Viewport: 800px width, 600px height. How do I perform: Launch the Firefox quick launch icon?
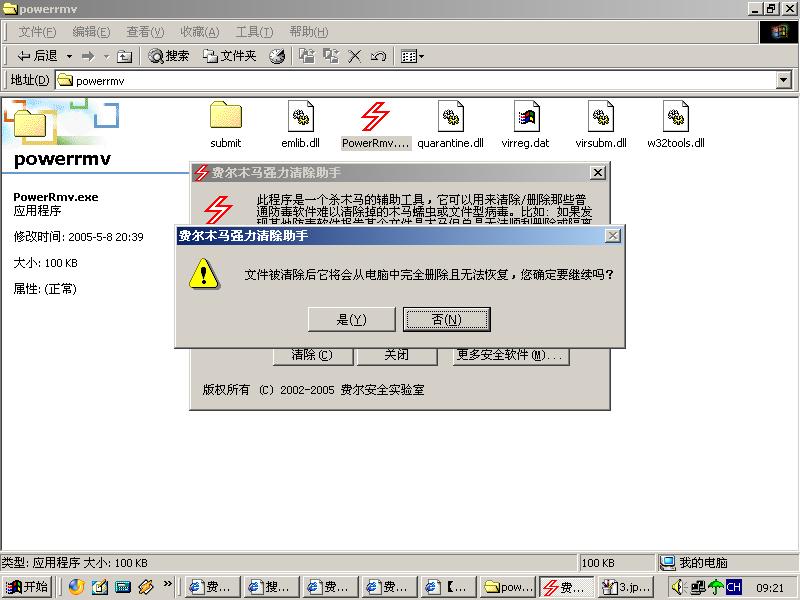tap(77, 587)
